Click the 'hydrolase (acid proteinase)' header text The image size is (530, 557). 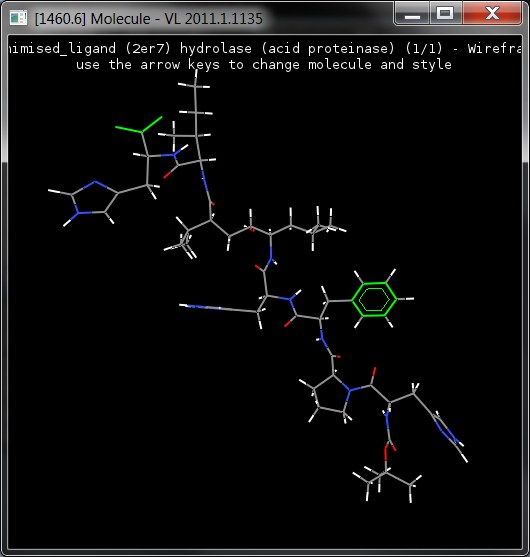[287, 48]
